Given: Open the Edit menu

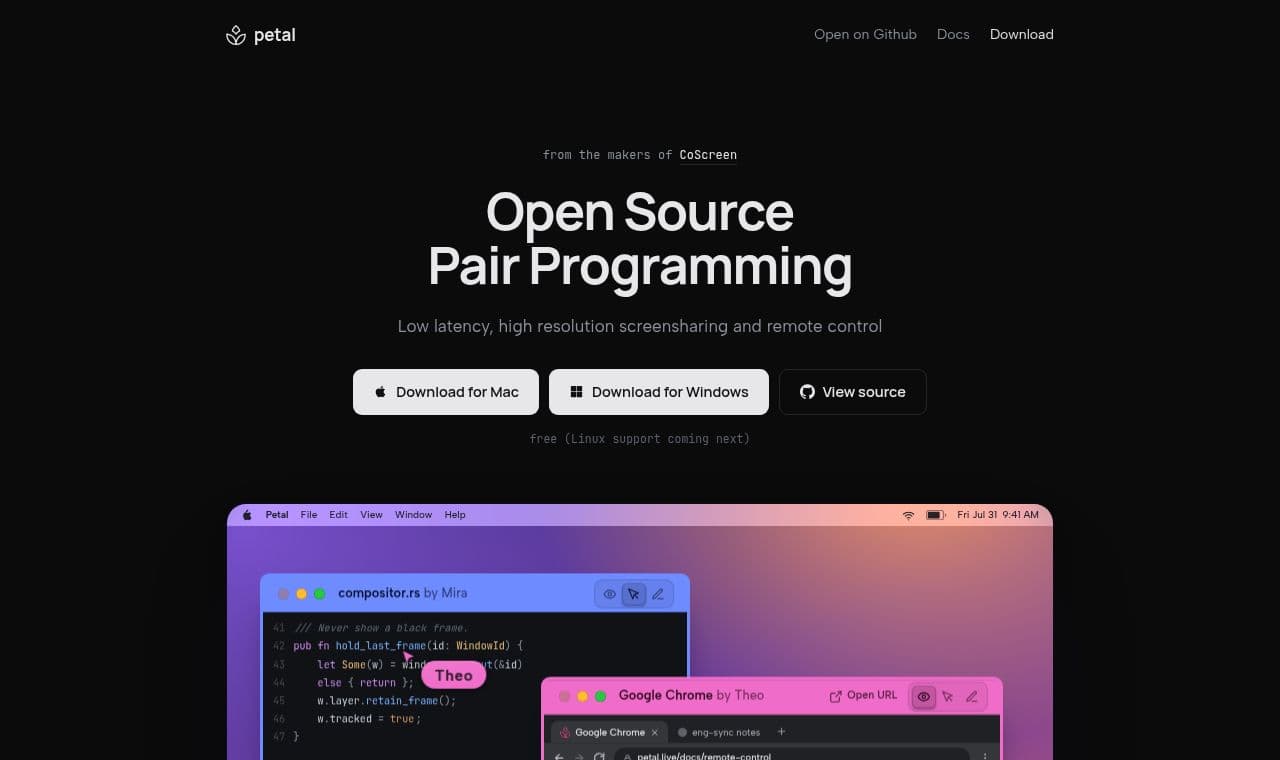Looking at the screenshot, I should 339,515.
